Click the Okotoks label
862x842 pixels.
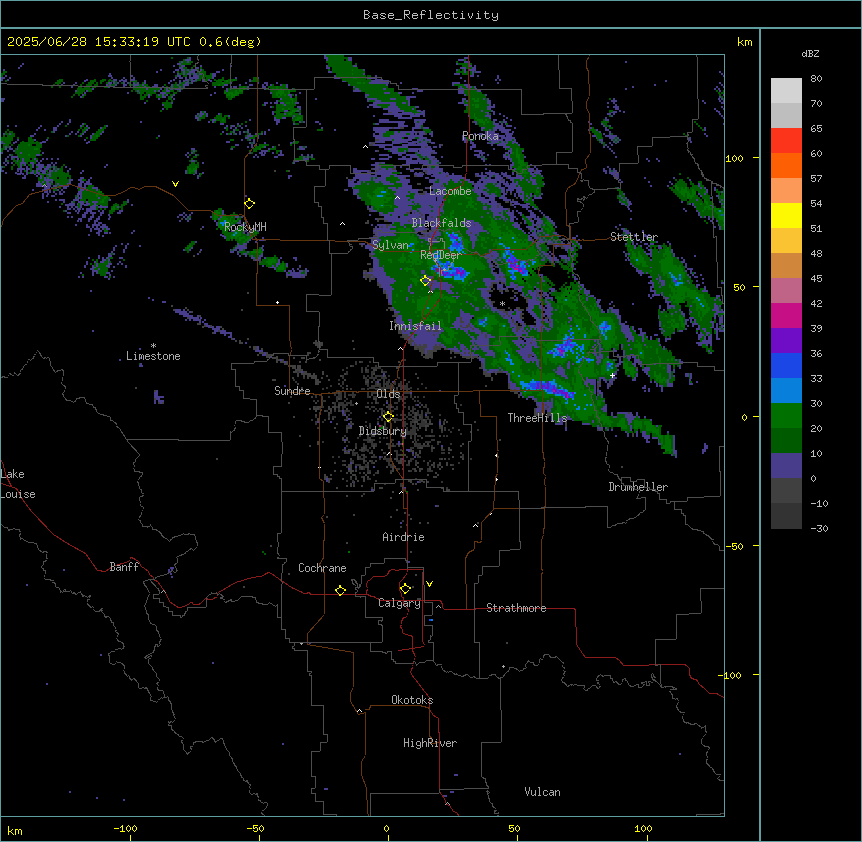pos(412,700)
